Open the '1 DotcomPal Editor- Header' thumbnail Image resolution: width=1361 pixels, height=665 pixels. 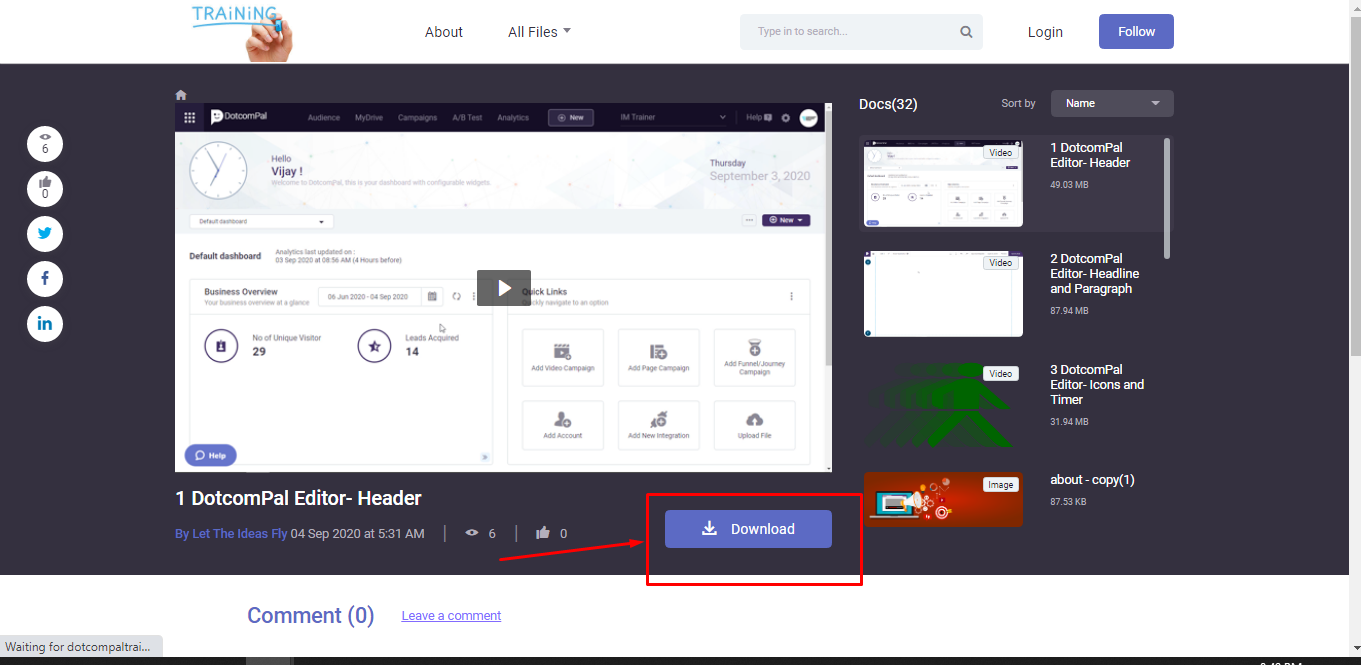tap(943, 184)
